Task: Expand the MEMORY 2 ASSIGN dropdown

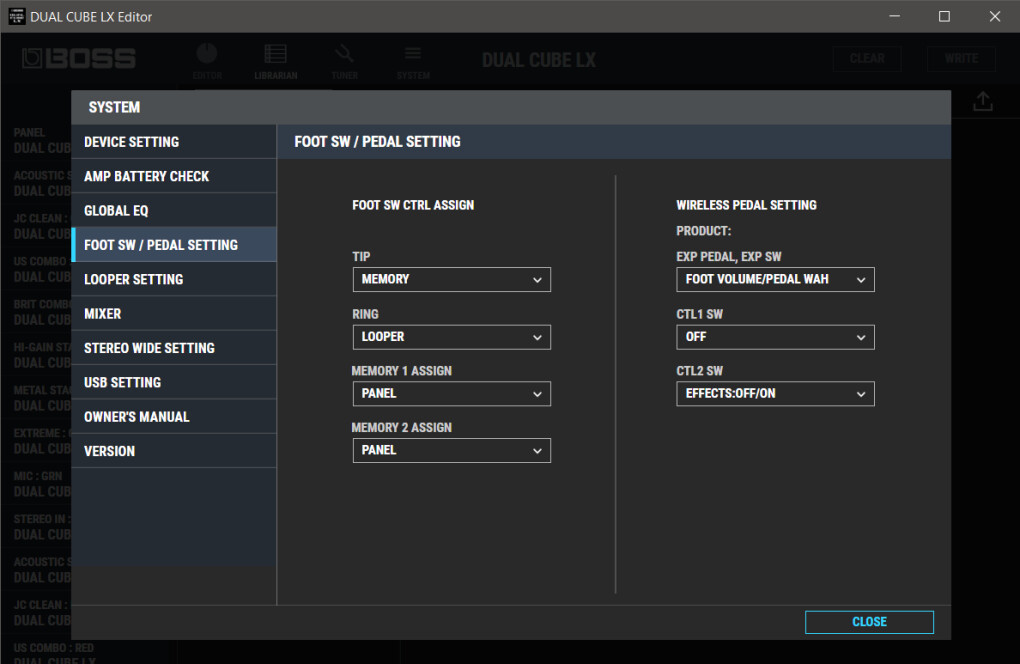Action: [x=451, y=450]
